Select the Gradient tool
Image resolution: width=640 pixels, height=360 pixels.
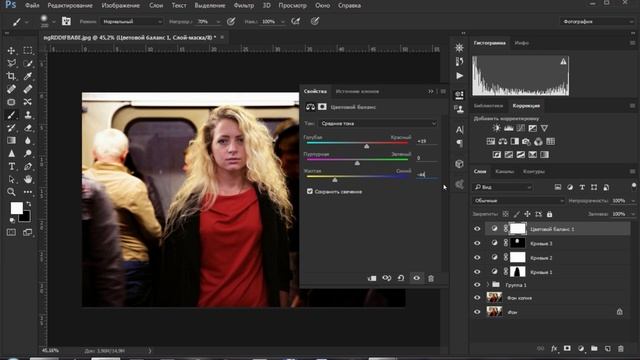pyautogui.click(x=11, y=140)
